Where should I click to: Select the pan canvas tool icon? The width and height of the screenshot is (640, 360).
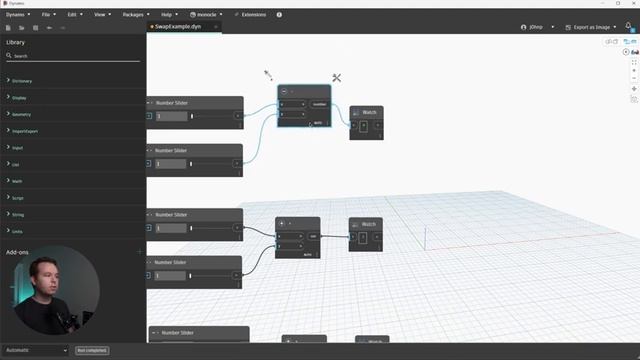point(634,89)
